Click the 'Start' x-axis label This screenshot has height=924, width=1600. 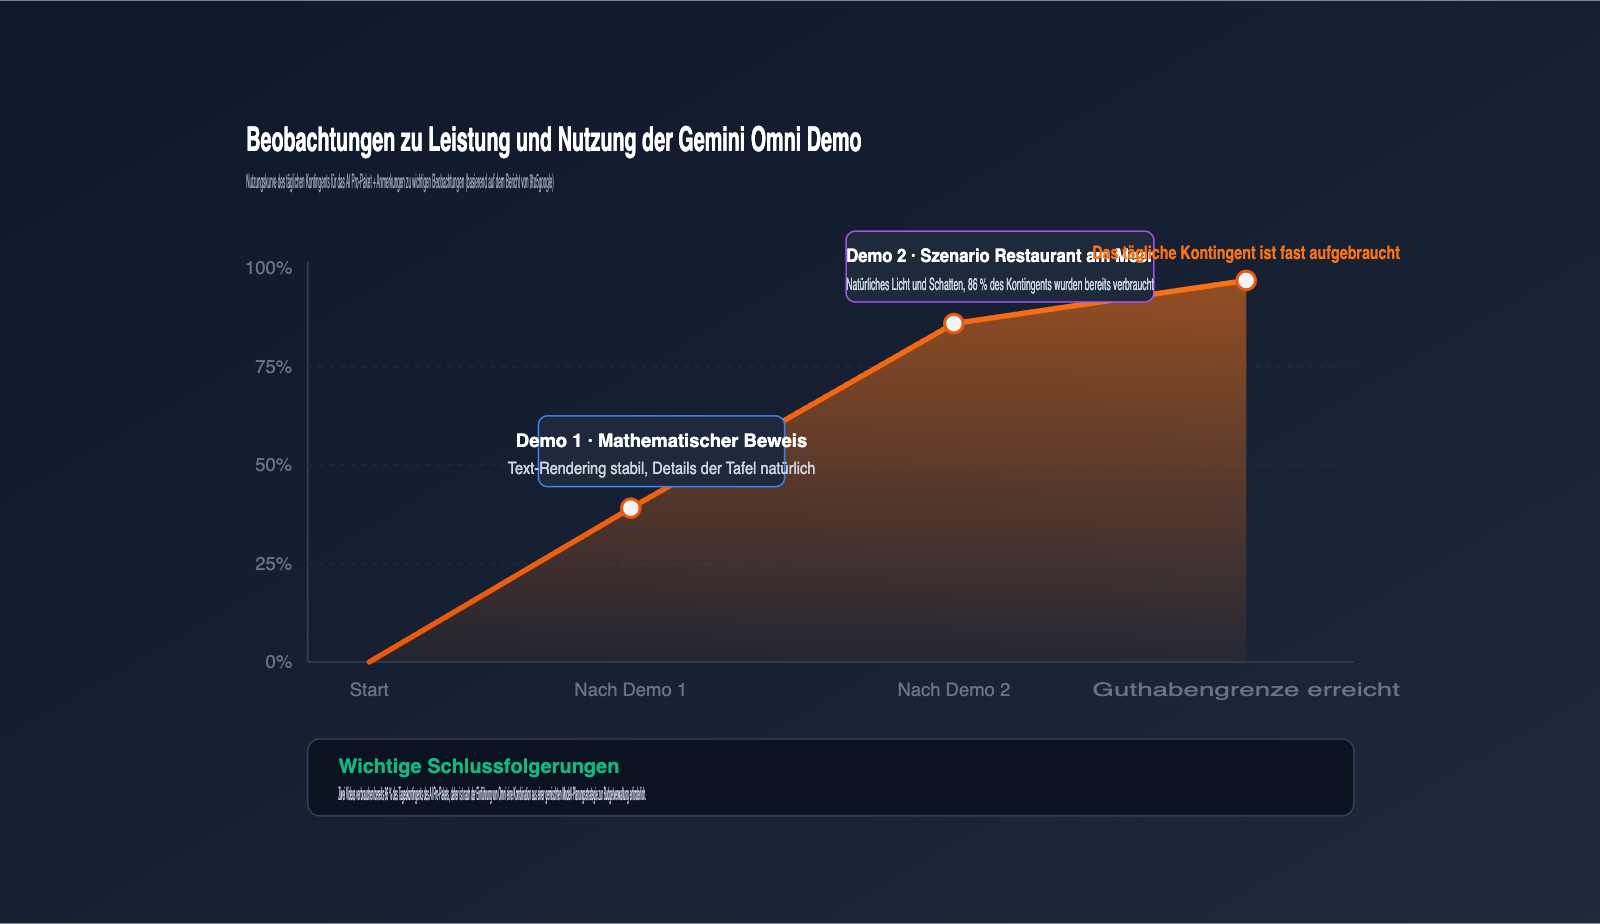coord(369,690)
